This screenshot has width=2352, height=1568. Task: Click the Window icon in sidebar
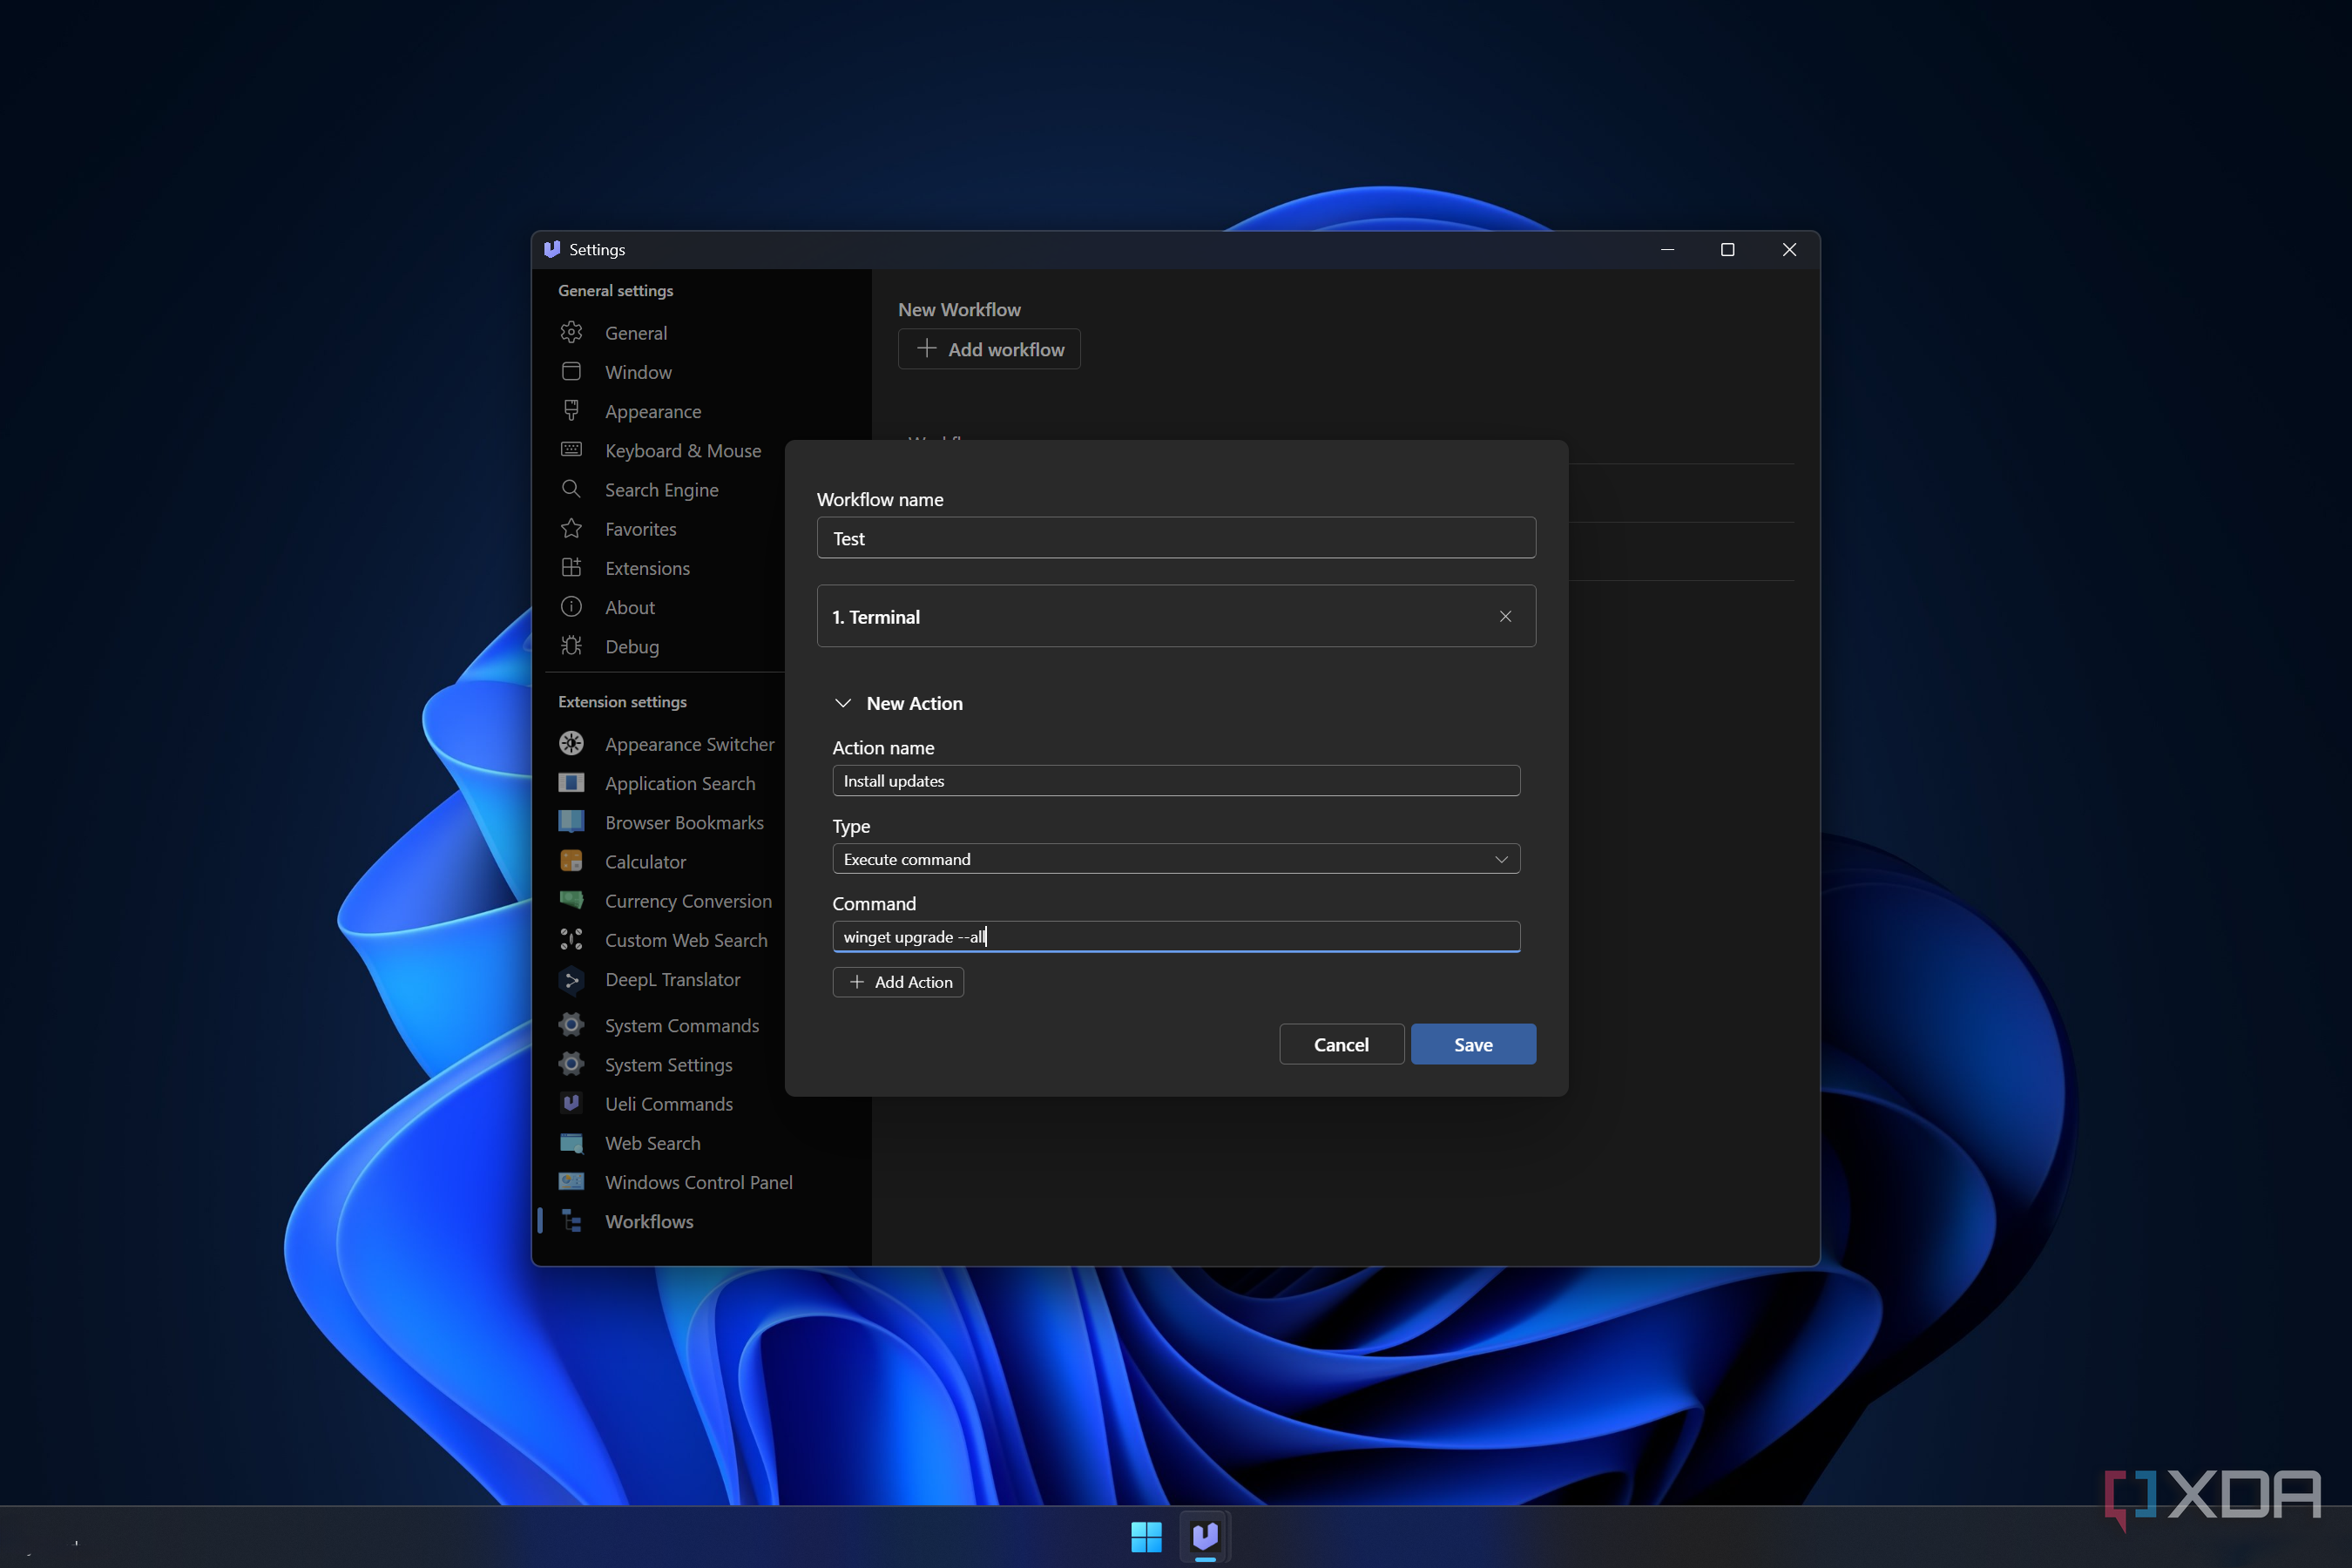(x=571, y=371)
